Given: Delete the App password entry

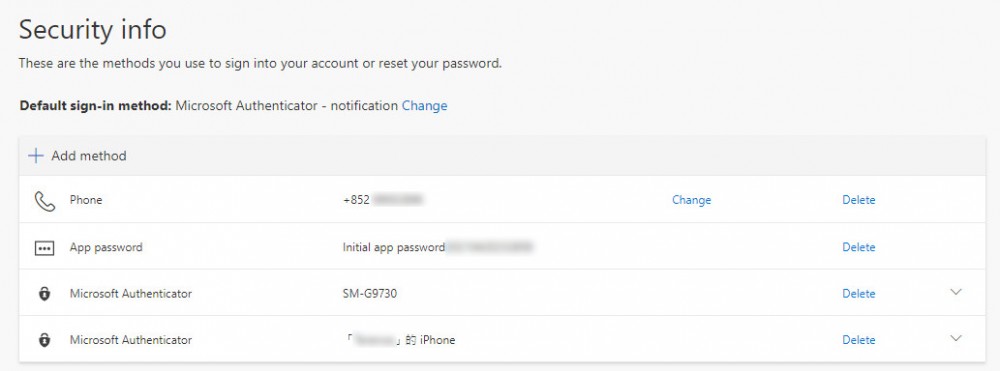Looking at the screenshot, I should (858, 247).
